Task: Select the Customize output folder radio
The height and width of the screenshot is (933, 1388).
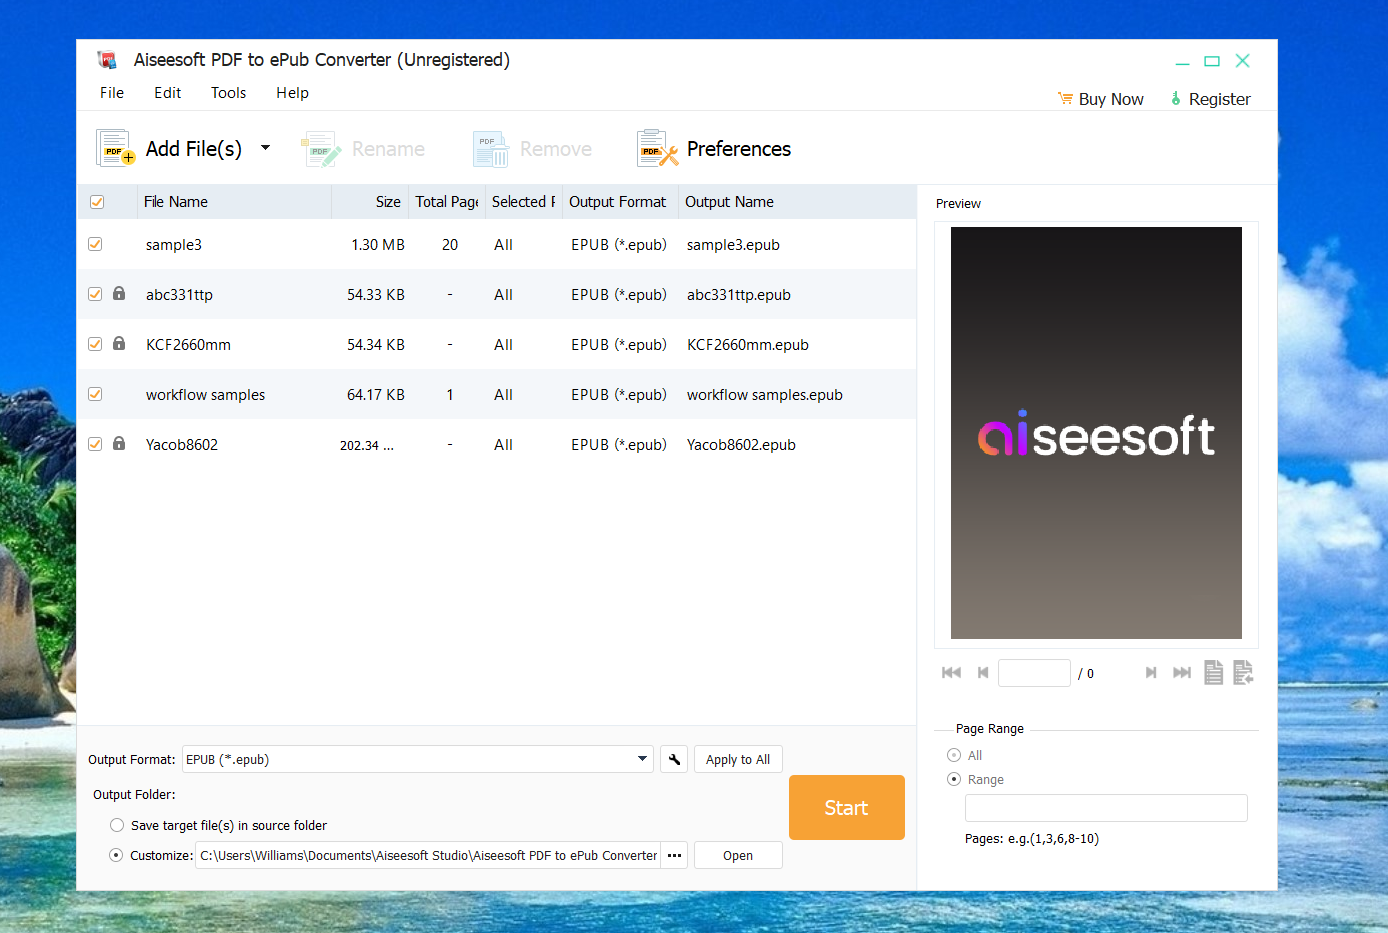Action: click(116, 855)
